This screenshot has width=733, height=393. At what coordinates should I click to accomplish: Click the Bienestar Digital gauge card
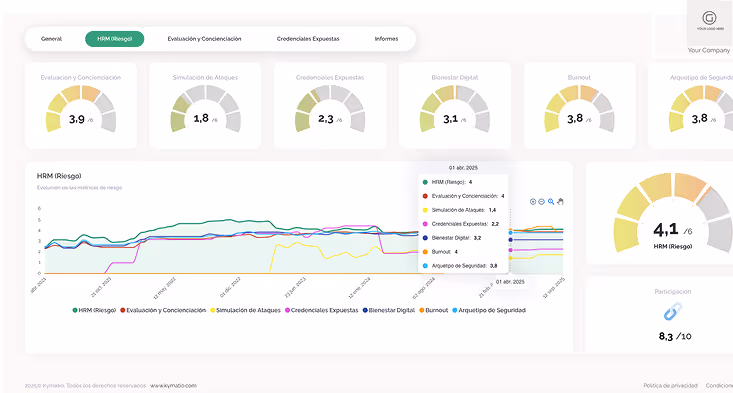[455, 106]
